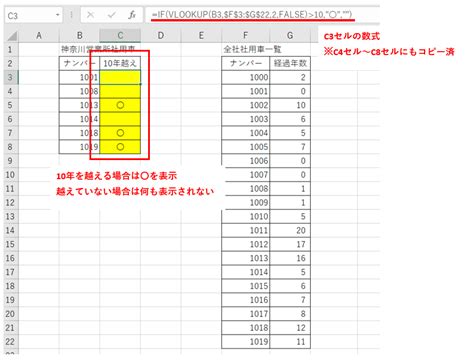Click cell F5 containing 1002

click(246, 105)
